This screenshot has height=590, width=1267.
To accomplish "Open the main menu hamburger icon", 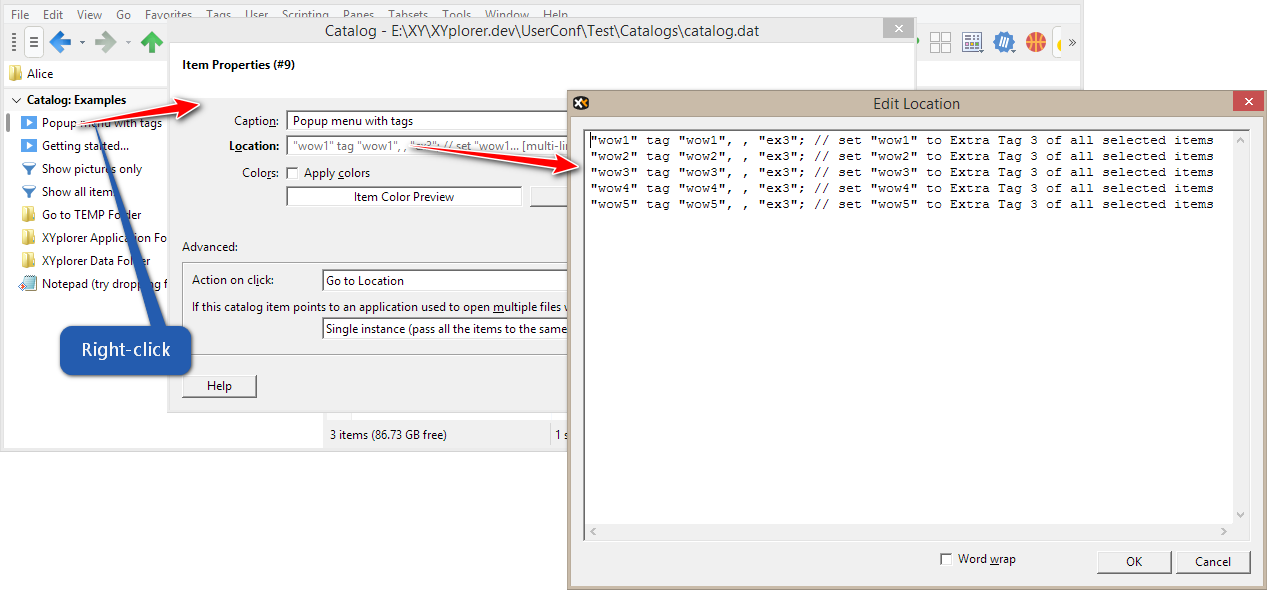I will click(33, 42).
